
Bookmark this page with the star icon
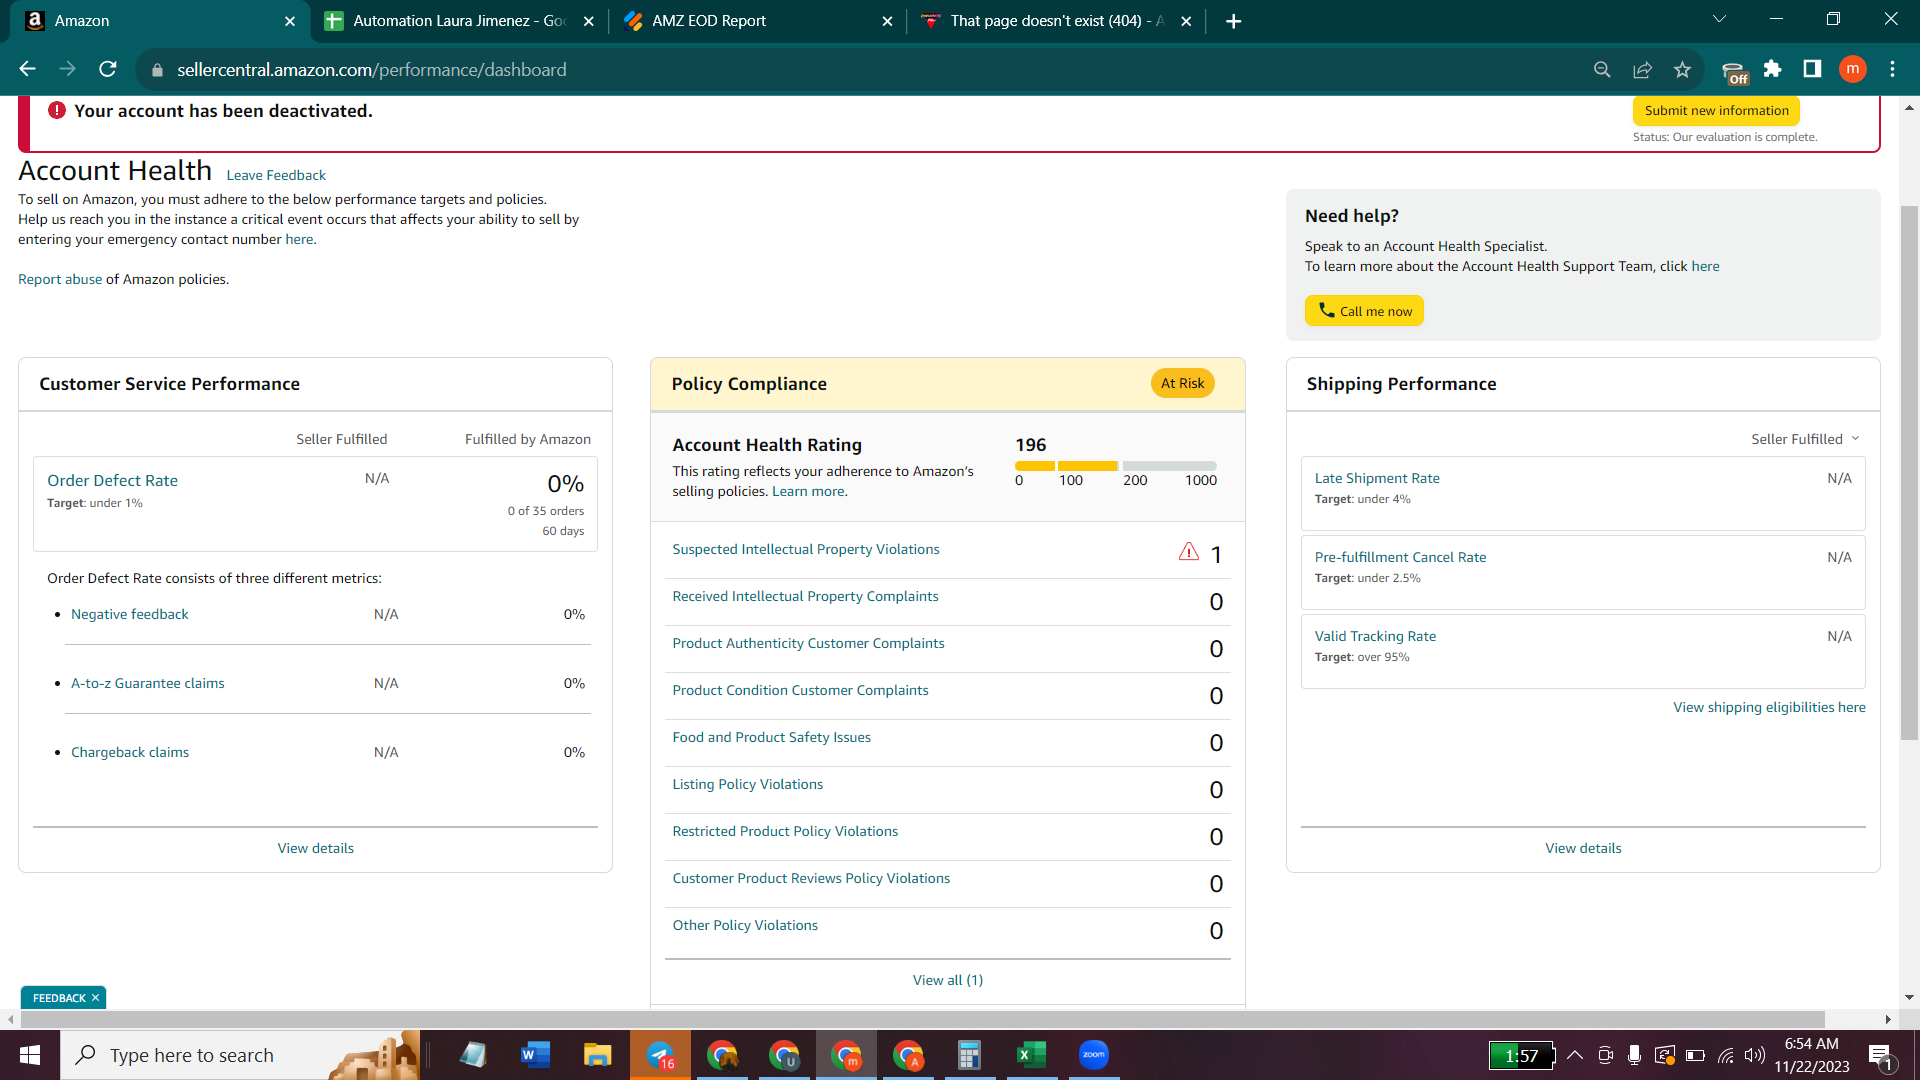click(1682, 69)
